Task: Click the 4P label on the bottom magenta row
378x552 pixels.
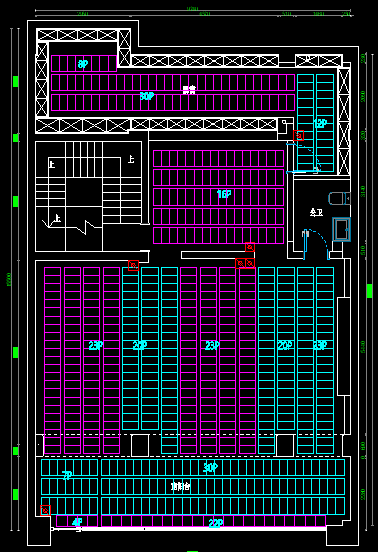Action: (77, 522)
